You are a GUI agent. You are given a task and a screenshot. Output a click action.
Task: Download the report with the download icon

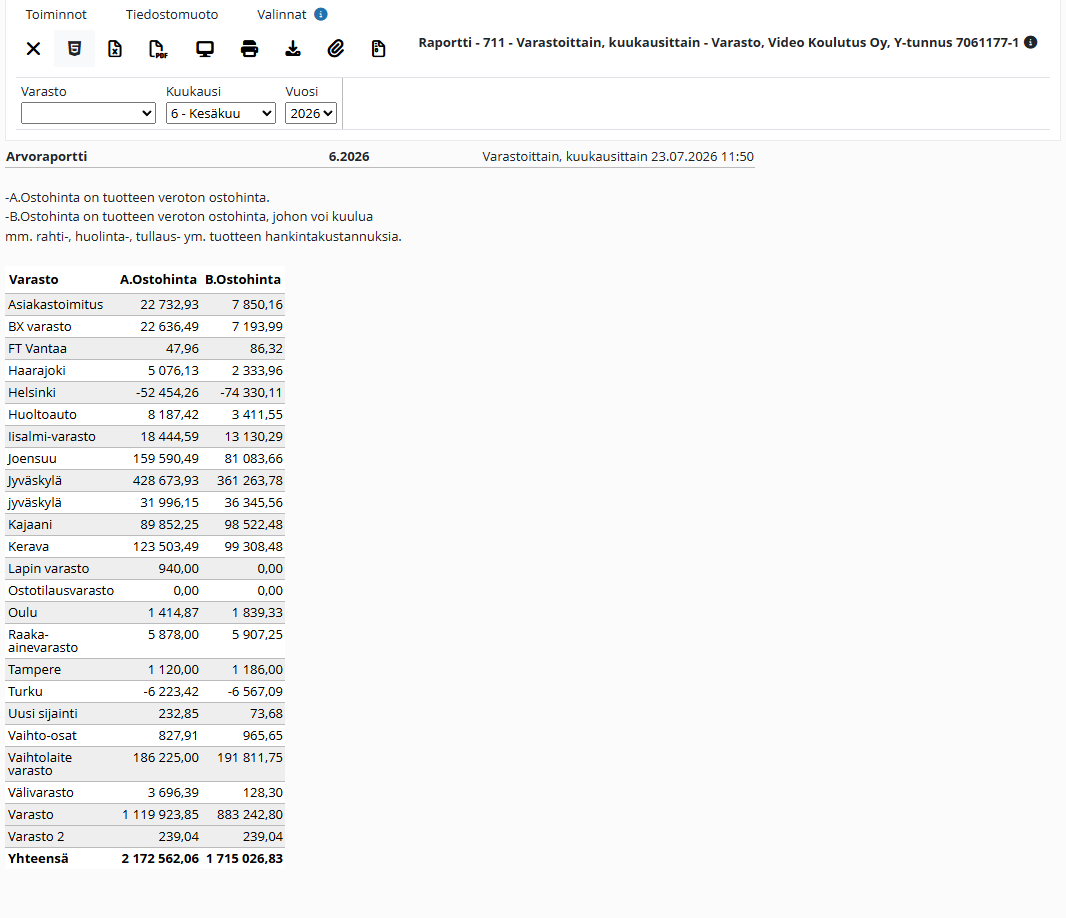(x=293, y=49)
